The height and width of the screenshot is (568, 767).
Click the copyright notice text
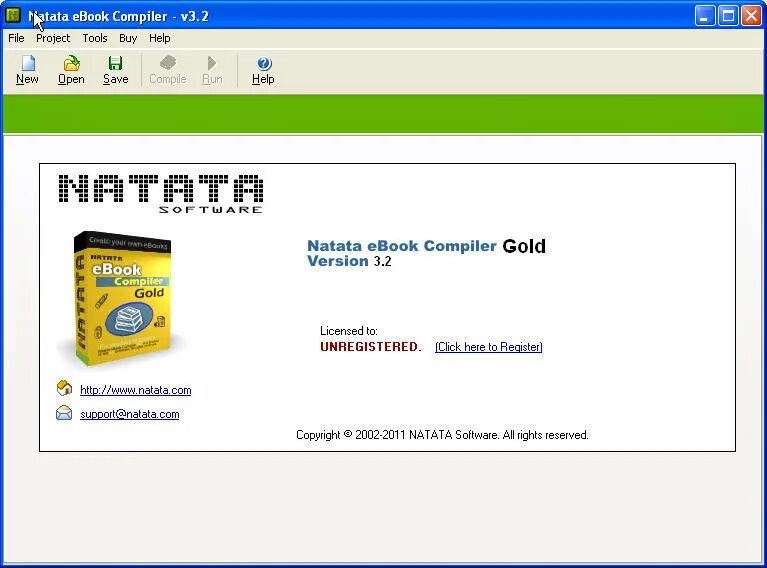click(x=442, y=435)
